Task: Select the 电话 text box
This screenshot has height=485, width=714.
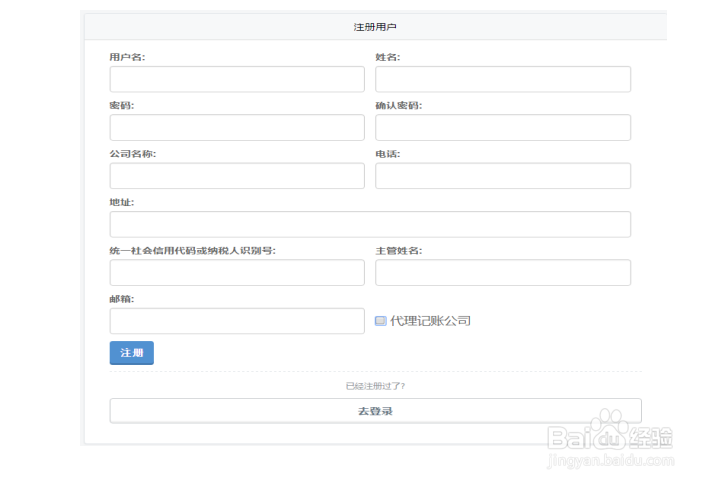Action: tap(503, 176)
